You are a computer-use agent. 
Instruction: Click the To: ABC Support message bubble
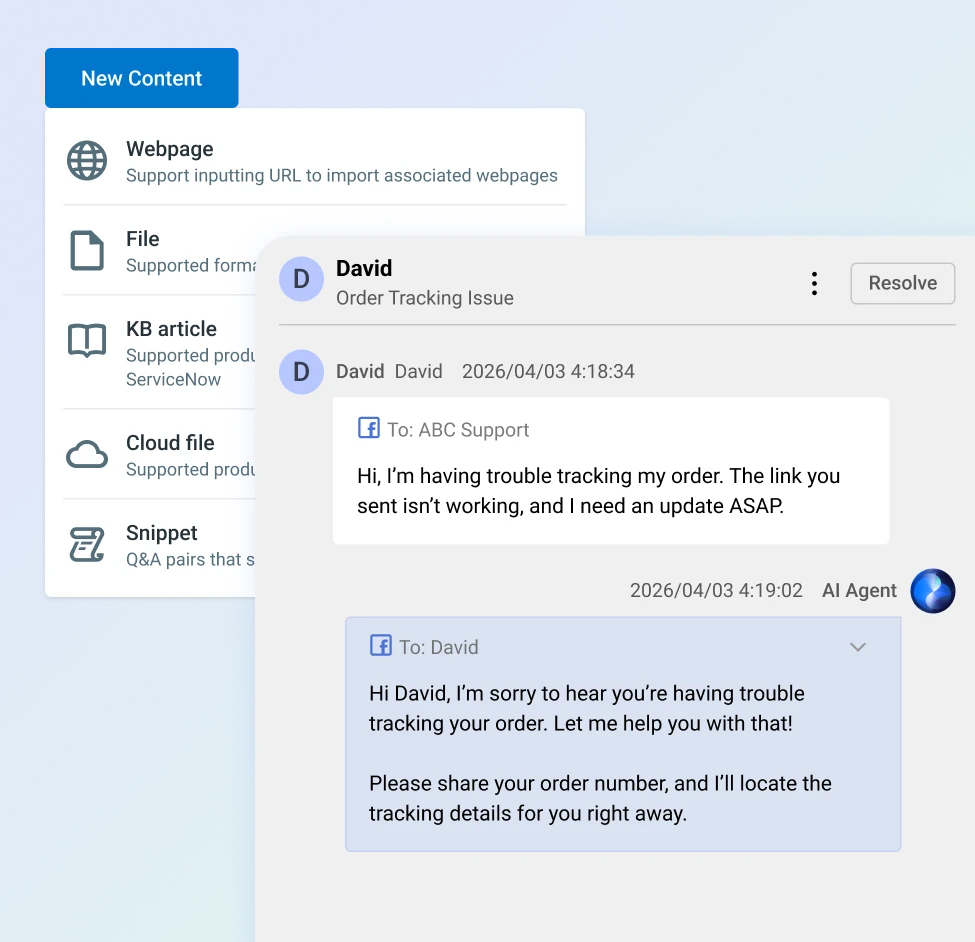click(x=611, y=470)
